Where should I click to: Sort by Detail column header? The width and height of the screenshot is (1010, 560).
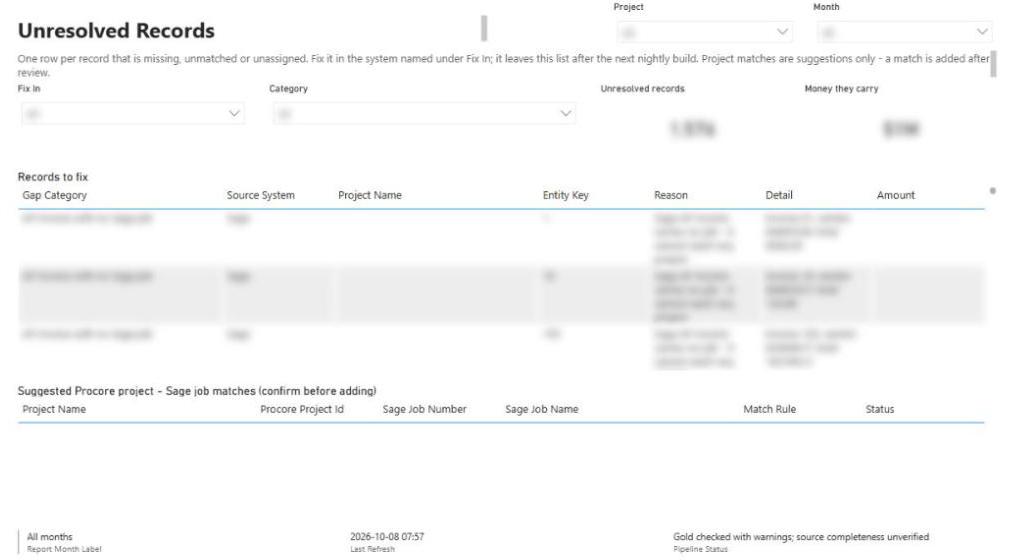(x=779, y=195)
